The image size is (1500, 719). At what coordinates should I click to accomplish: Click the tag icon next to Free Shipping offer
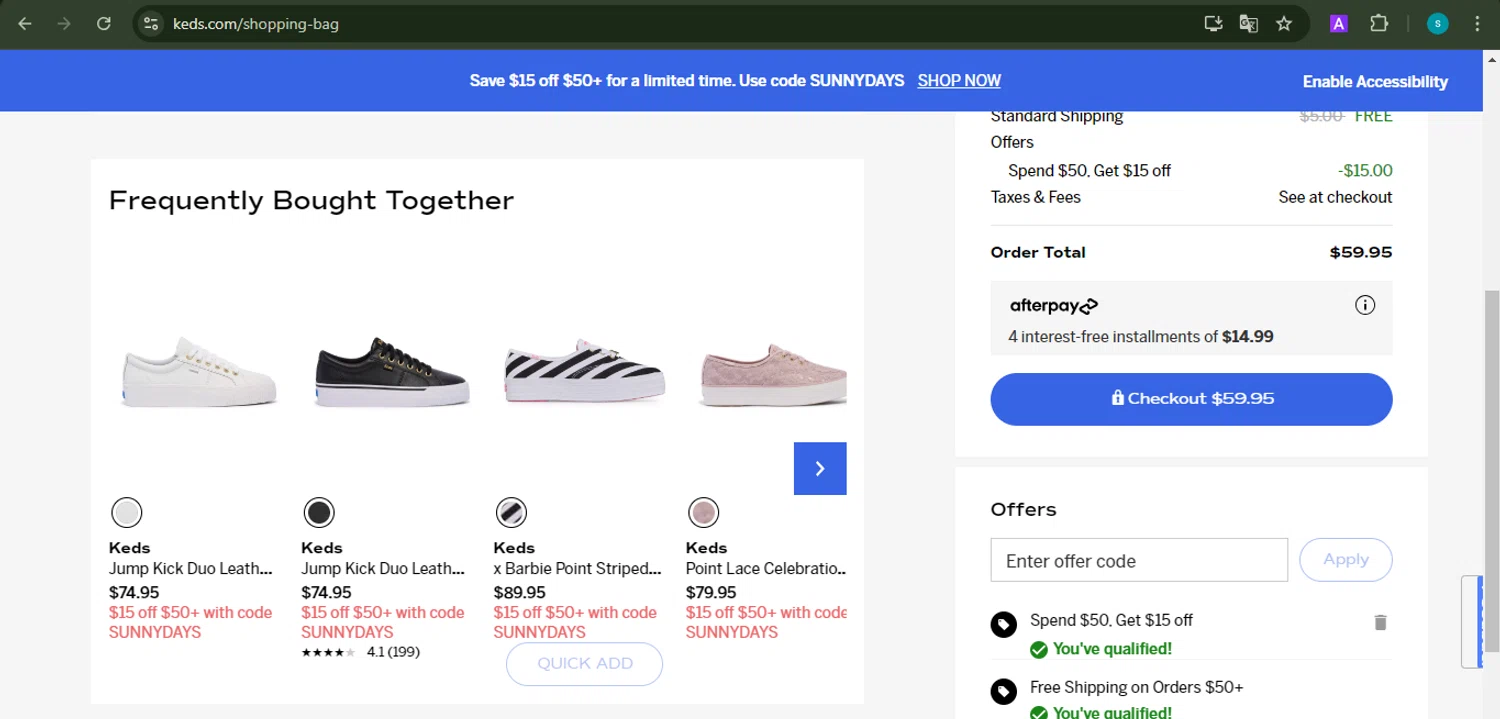click(x=1003, y=692)
